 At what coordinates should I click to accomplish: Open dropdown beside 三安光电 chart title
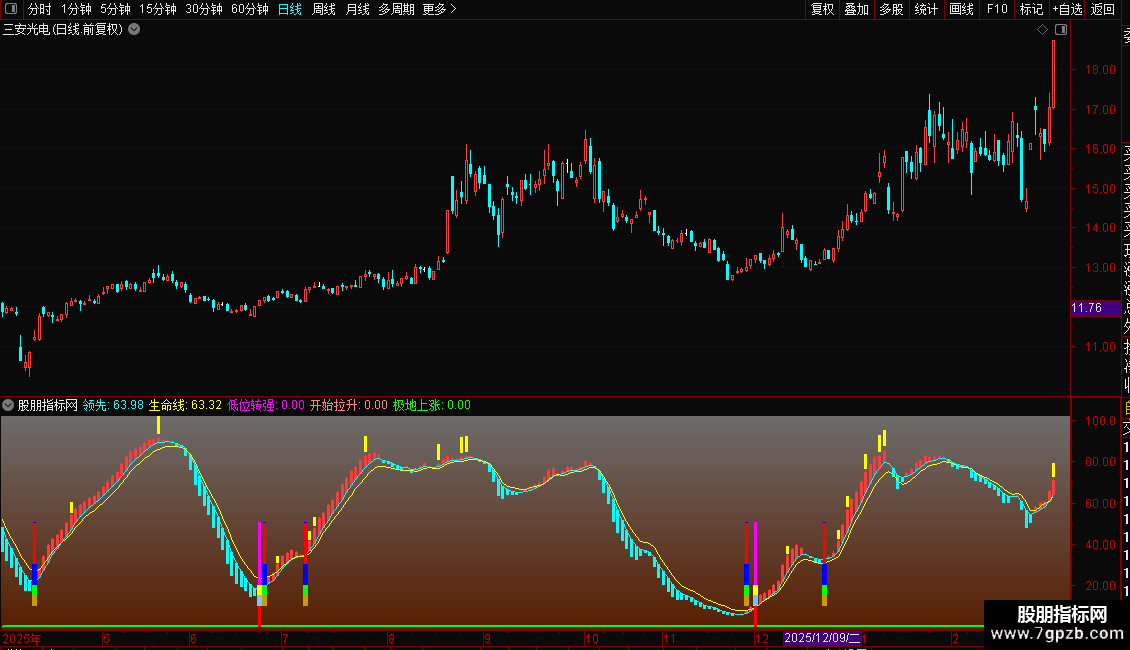pyautogui.click(x=134, y=30)
